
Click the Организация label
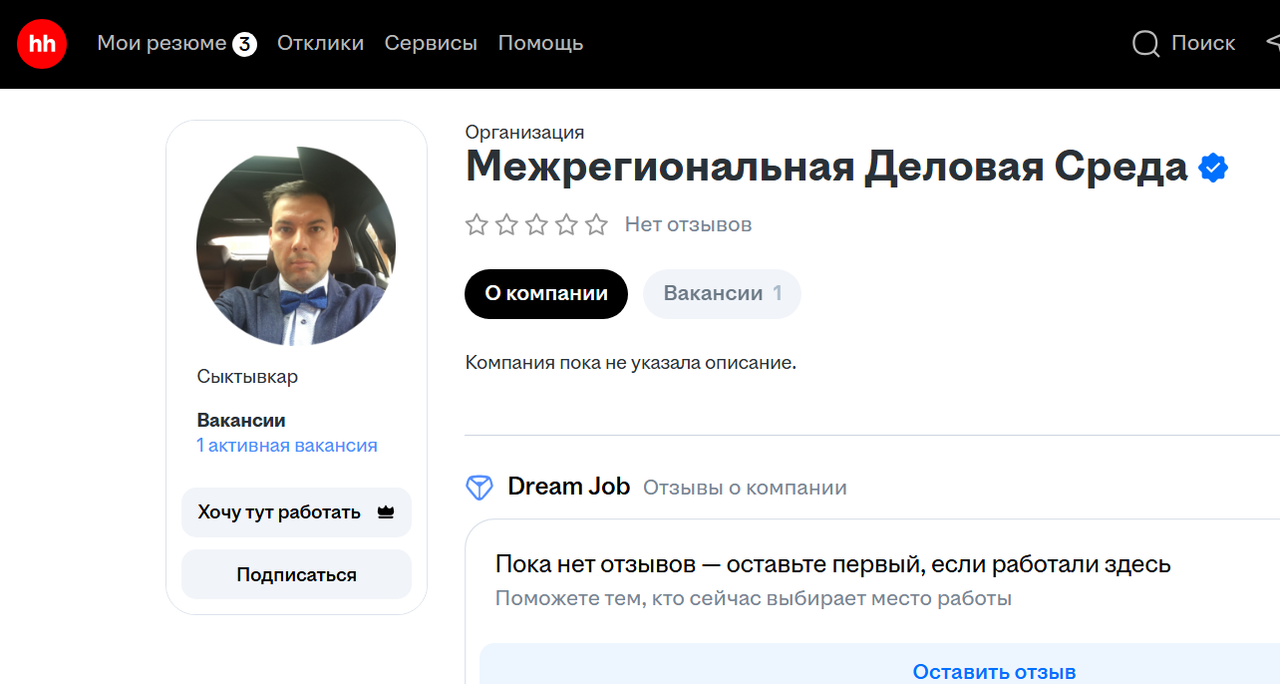point(525,132)
